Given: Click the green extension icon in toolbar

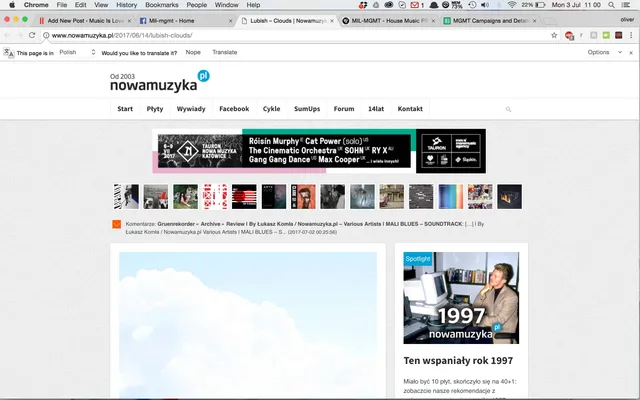Looking at the screenshot, I should (606, 36).
